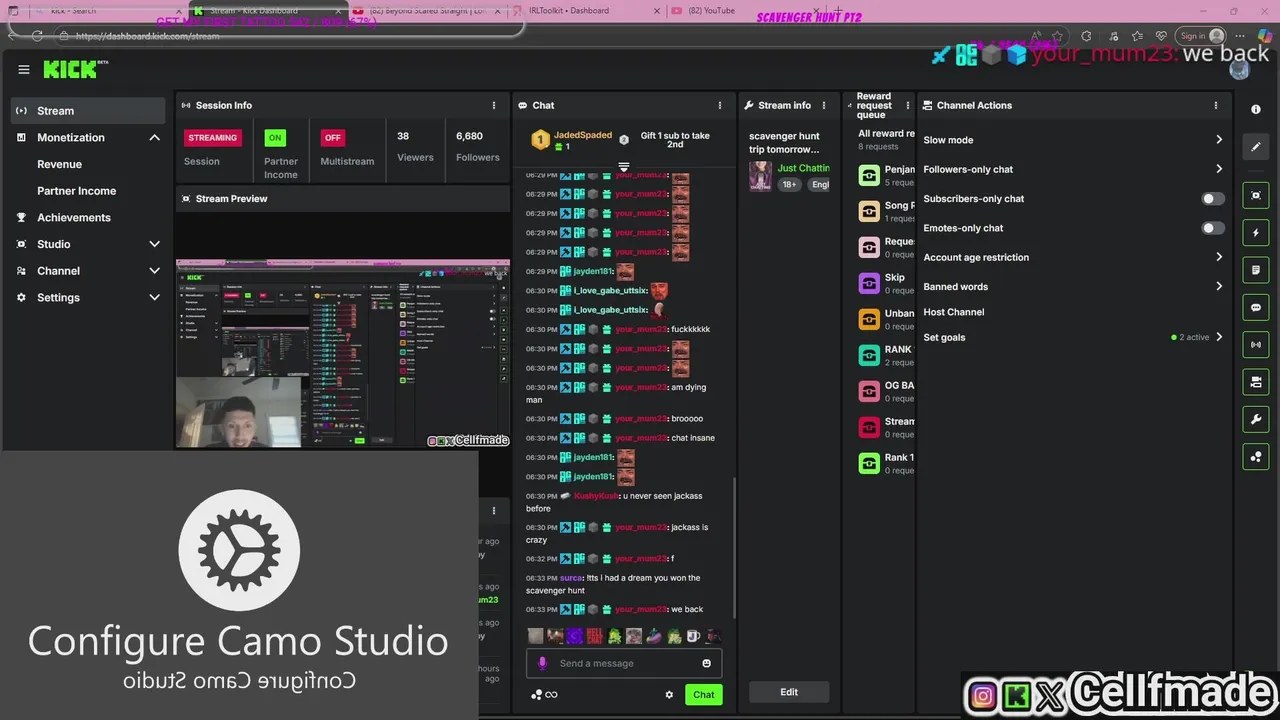Open Session Info panel options menu
The image size is (1280, 720).
point(493,105)
